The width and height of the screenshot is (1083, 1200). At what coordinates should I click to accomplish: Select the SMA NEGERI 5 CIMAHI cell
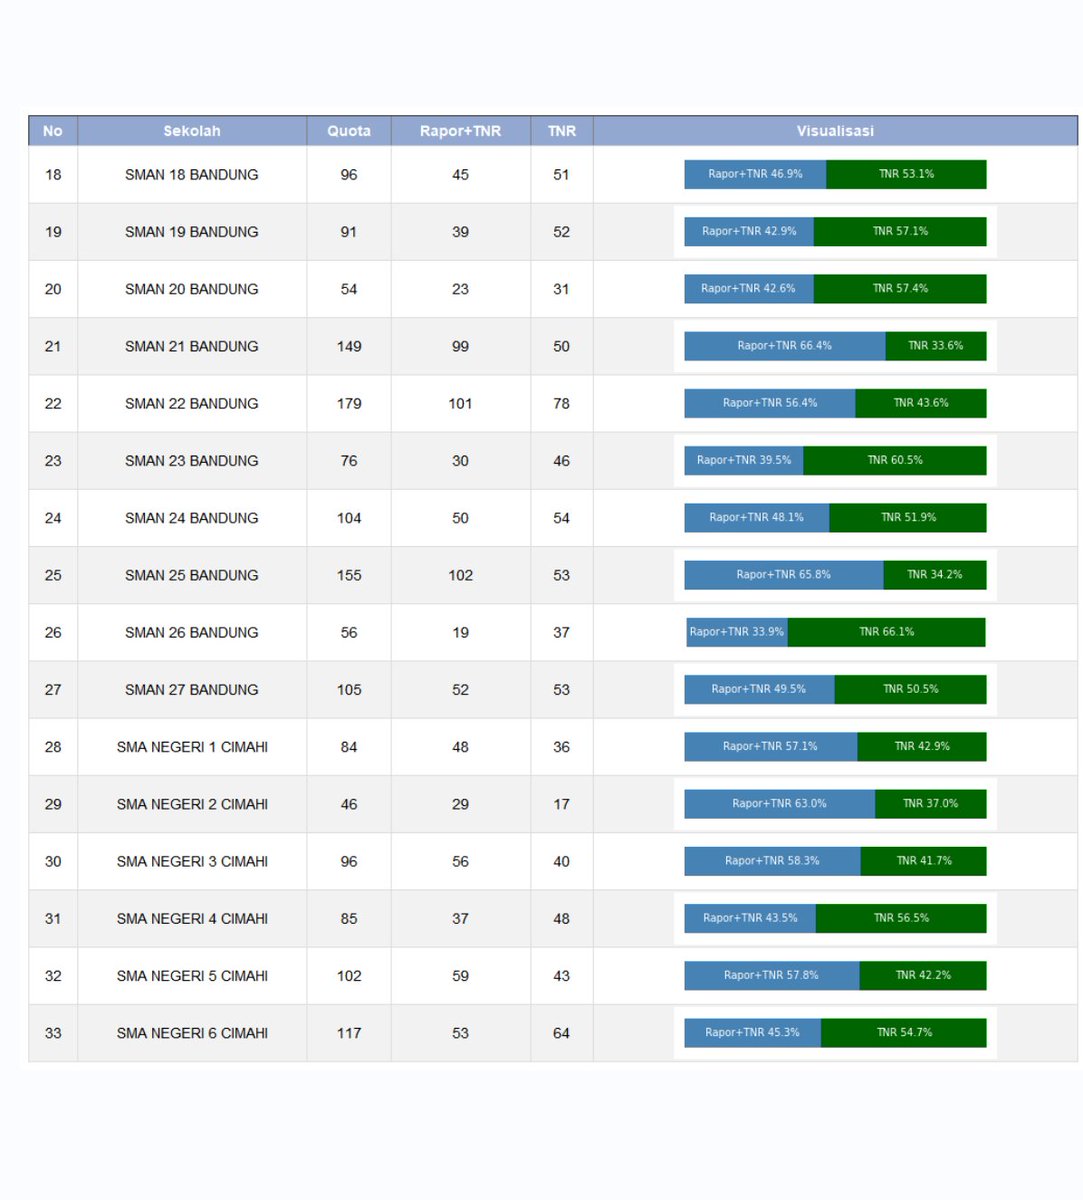[192, 976]
